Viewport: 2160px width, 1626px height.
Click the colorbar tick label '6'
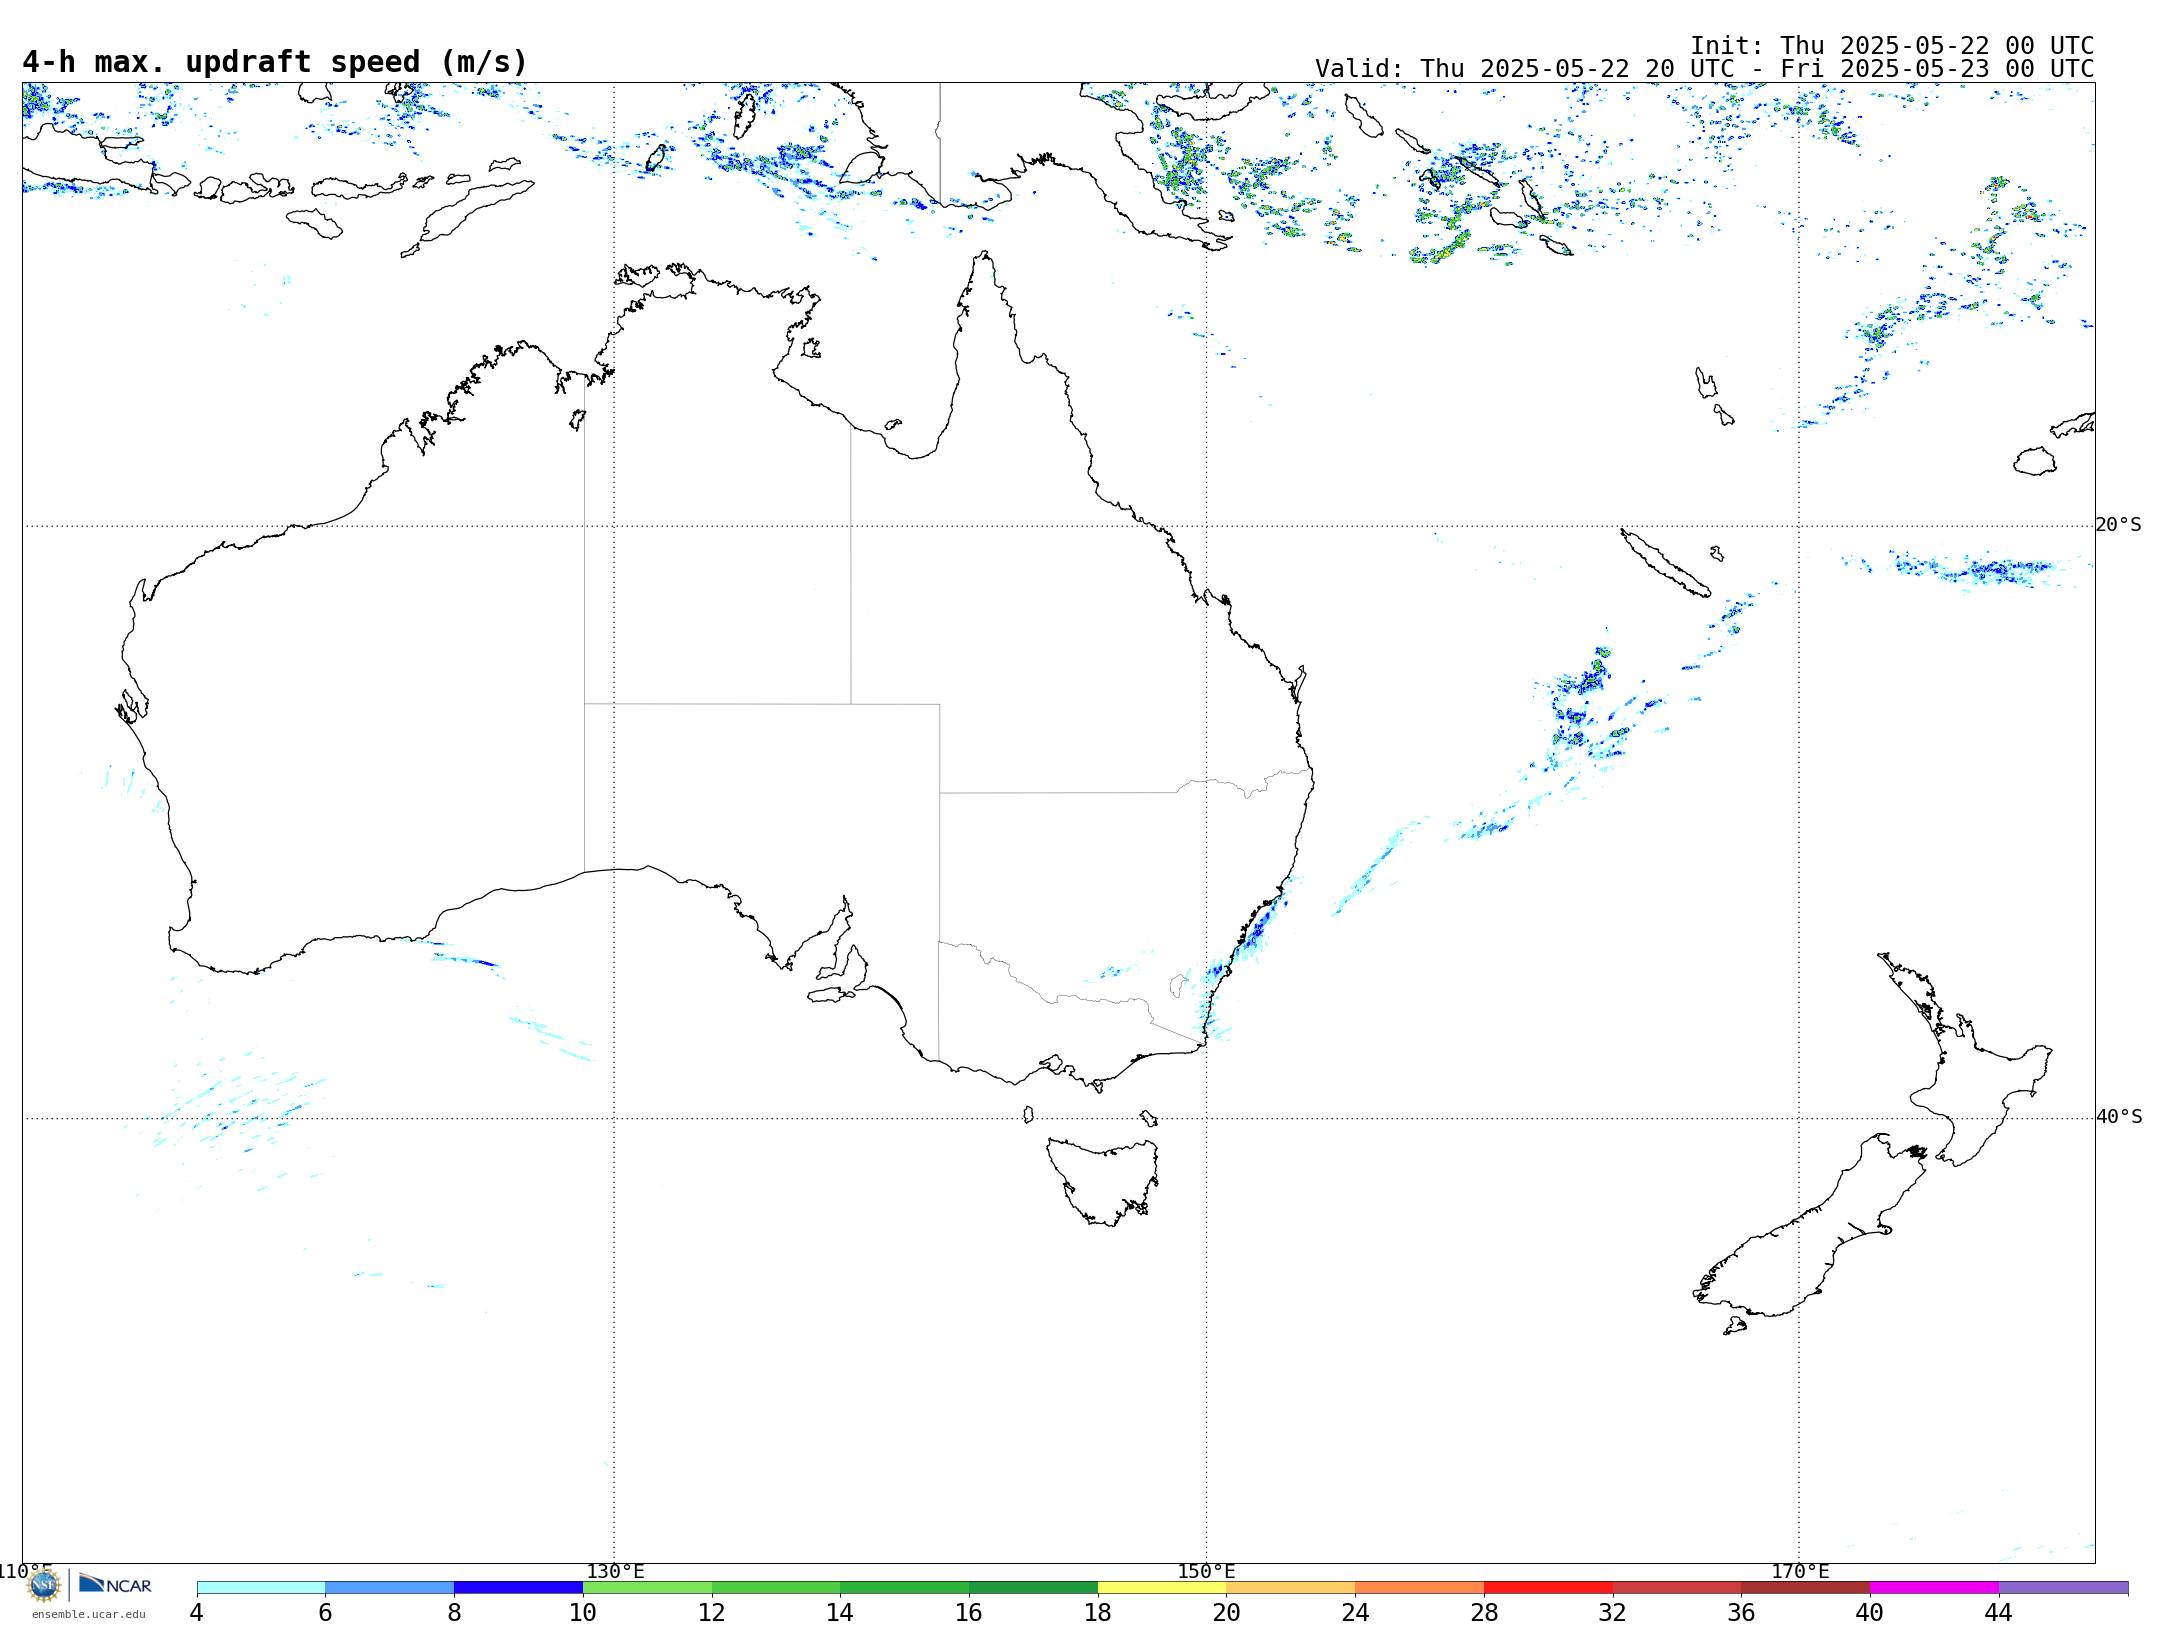pyautogui.click(x=325, y=1612)
